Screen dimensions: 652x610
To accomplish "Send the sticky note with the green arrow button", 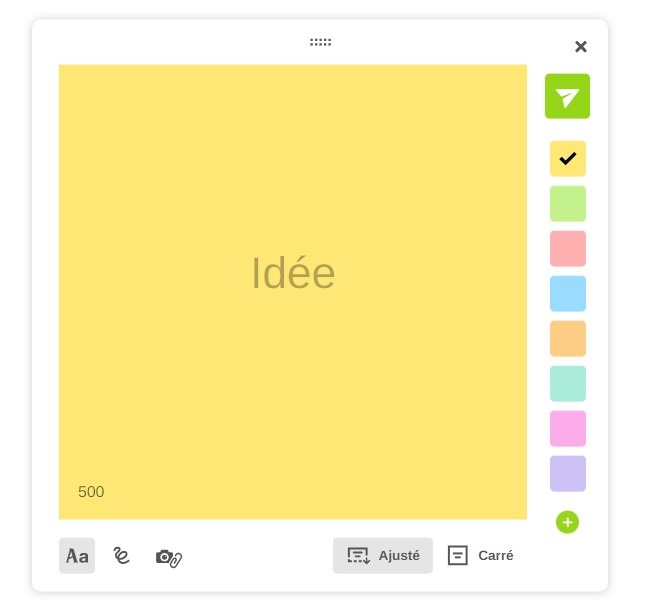I will click(x=567, y=97).
